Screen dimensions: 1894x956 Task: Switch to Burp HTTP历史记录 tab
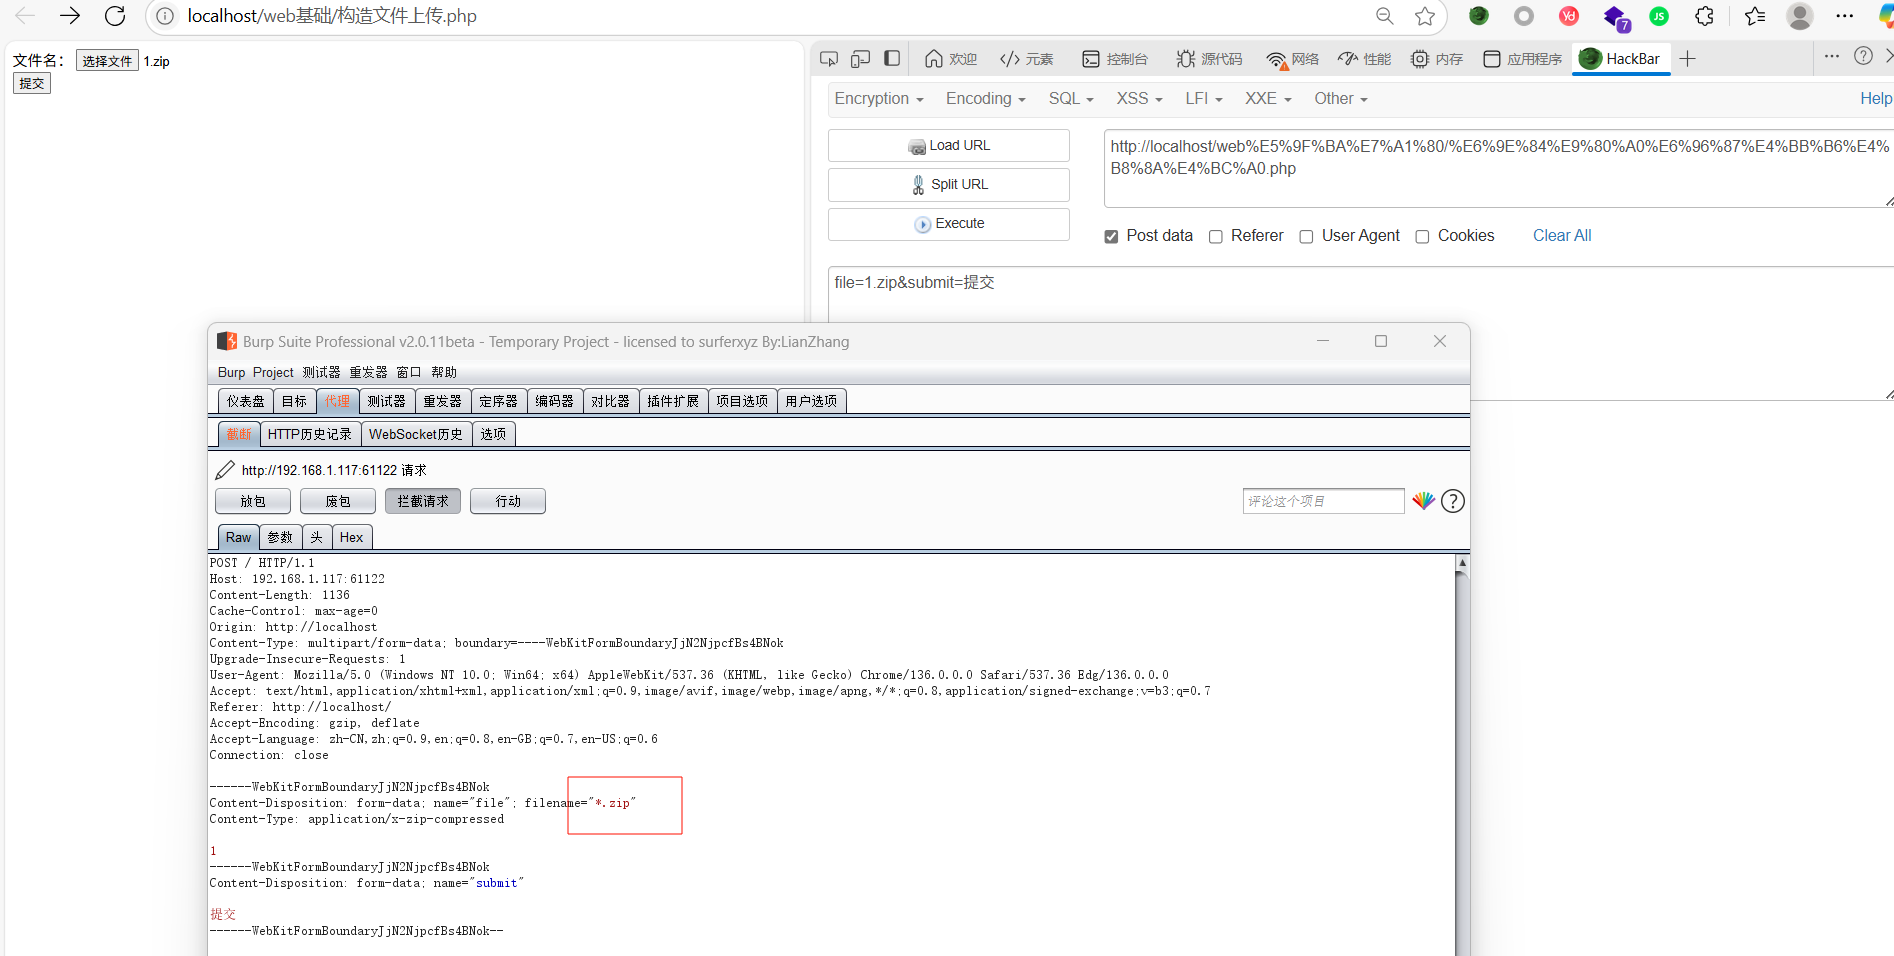point(310,434)
